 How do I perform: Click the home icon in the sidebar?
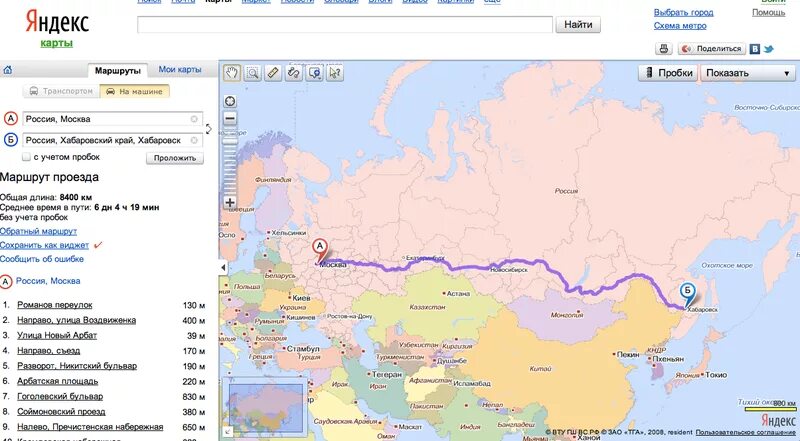tap(8, 70)
